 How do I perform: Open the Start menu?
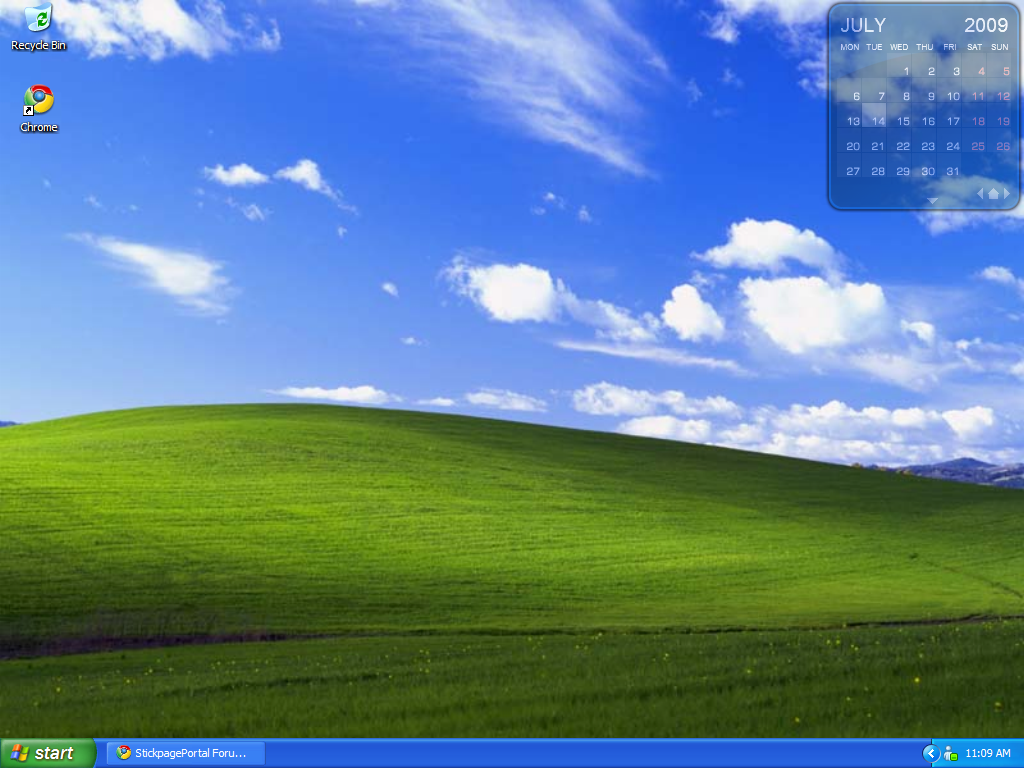(x=48, y=753)
